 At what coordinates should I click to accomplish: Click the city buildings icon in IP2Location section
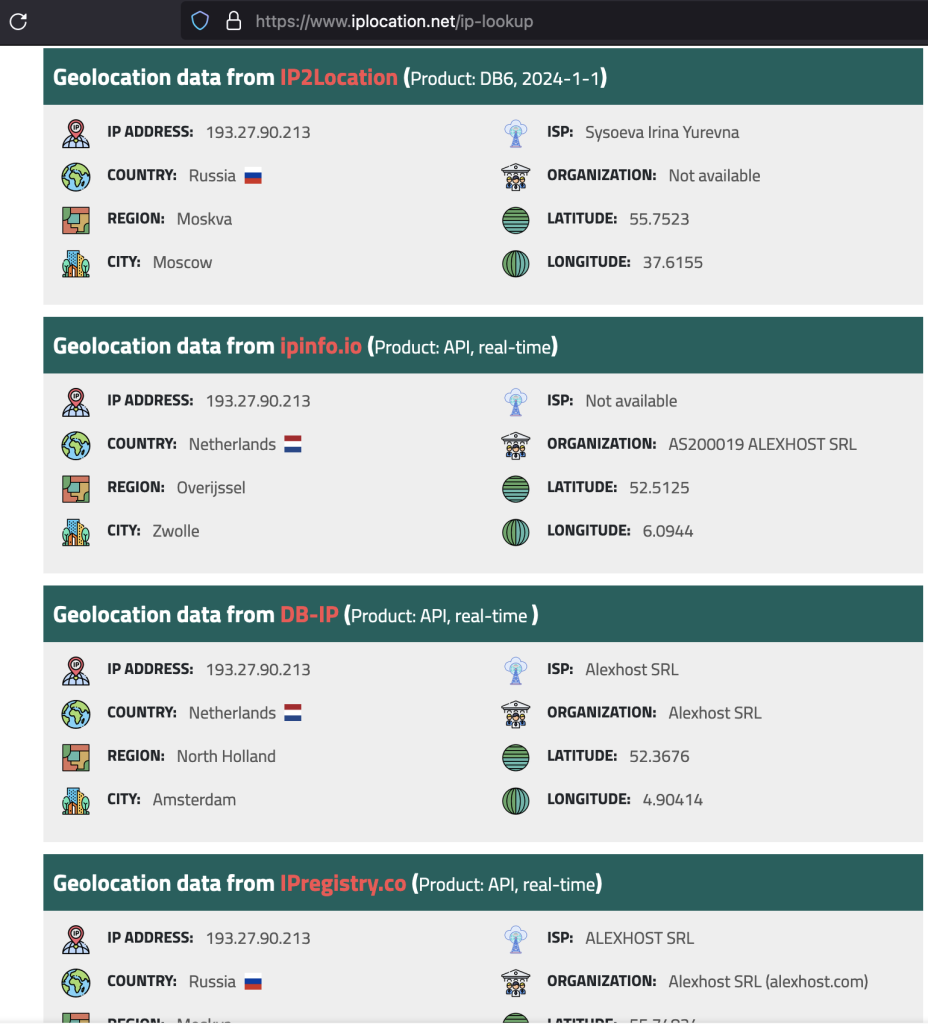coord(76,263)
